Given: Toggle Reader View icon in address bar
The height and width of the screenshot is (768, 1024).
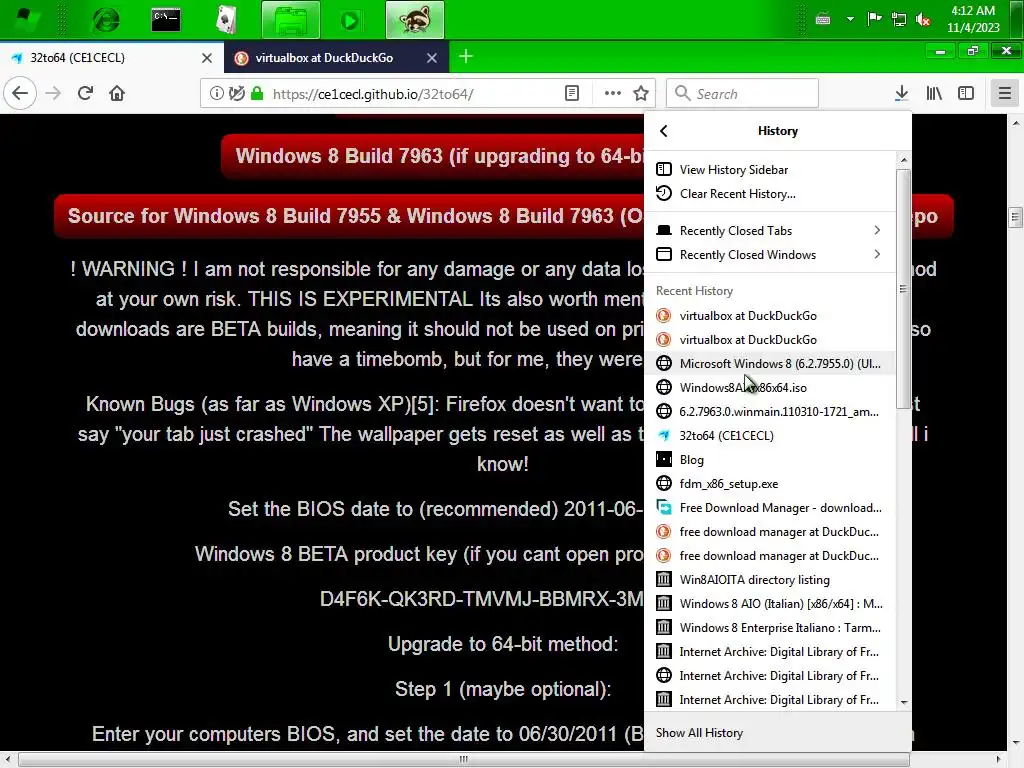Looking at the screenshot, I should point(571,93).
